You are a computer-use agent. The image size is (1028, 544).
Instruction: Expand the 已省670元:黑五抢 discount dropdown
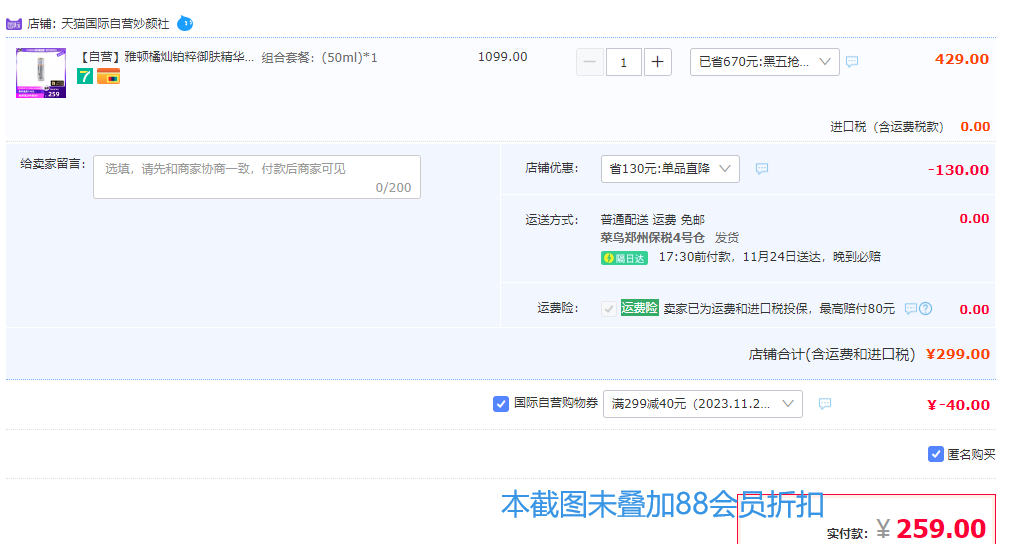pos(764,62)
